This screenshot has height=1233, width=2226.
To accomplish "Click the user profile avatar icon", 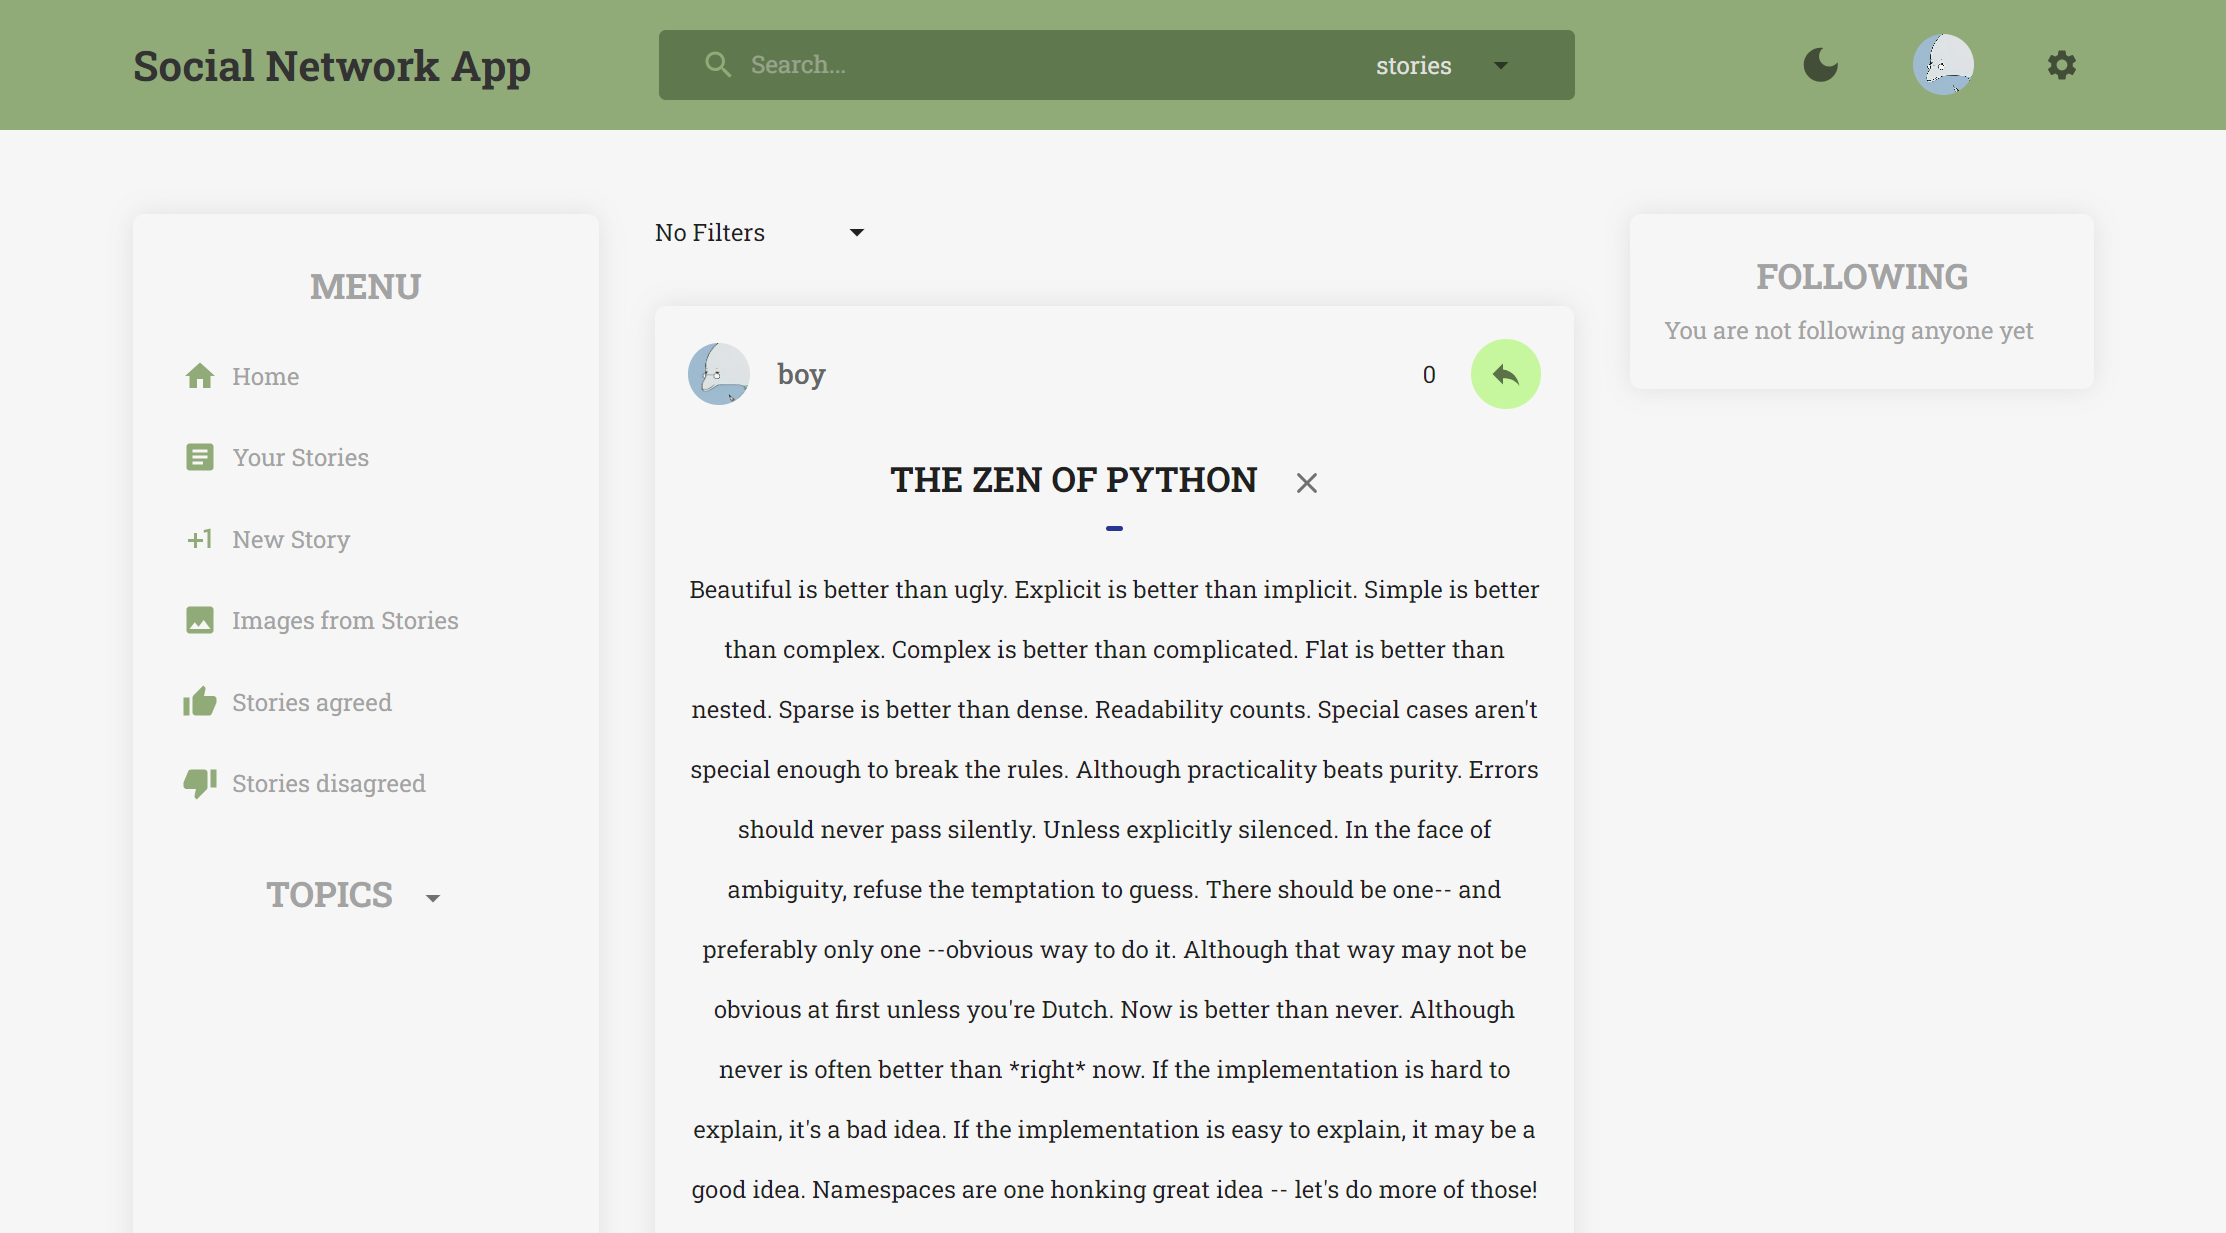I will click(1944, 64).
